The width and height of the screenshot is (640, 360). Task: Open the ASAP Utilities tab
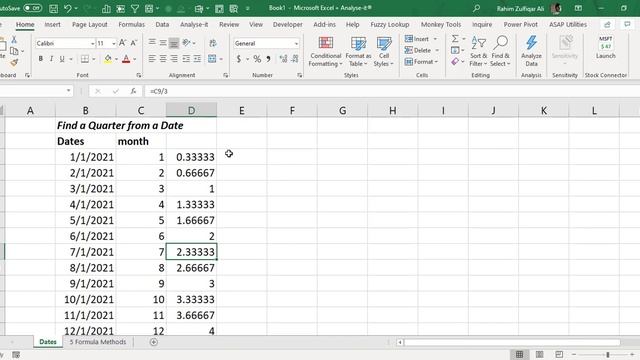568,24
